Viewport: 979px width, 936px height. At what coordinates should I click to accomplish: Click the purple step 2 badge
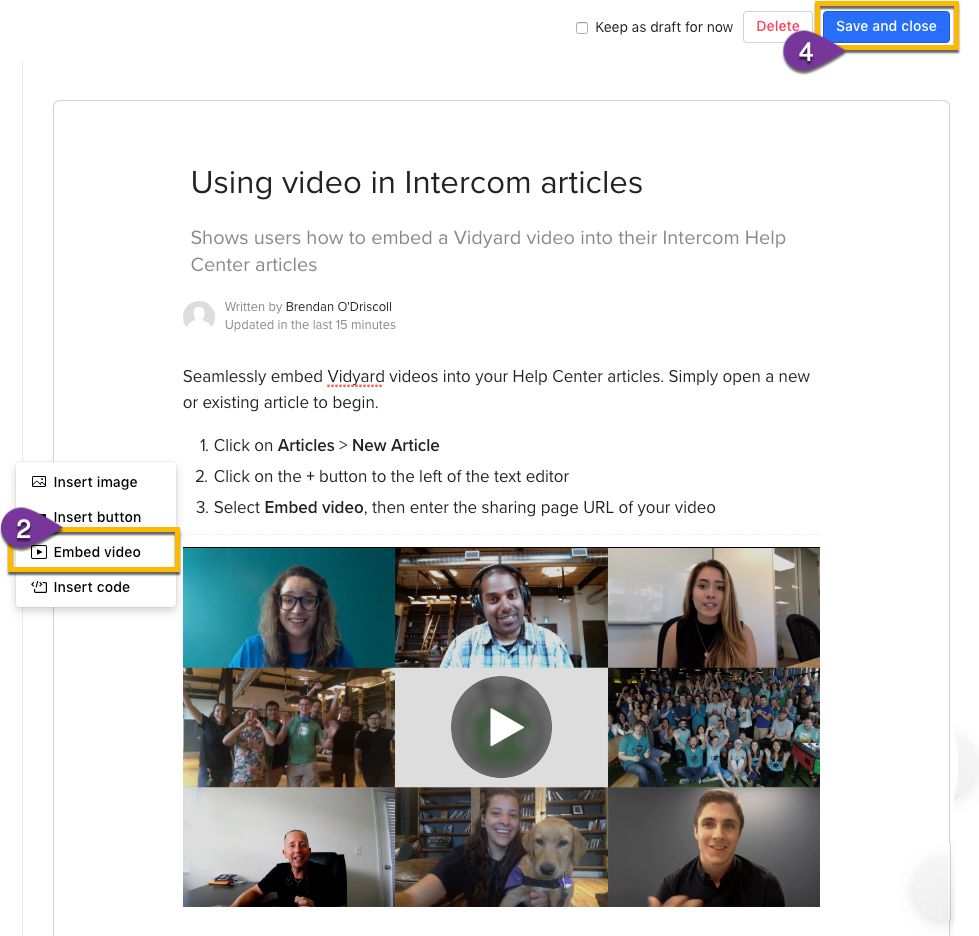[x=23, y=528]
